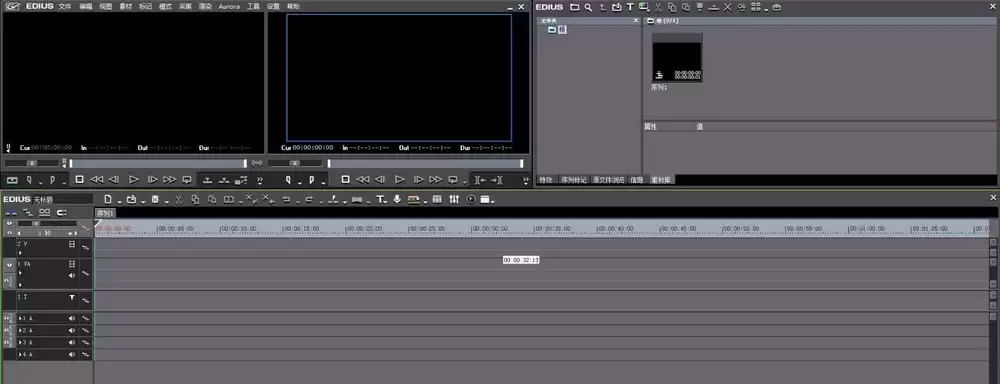Set In point in recorder monitor
1000x384 pixels.
(x=288, y=180)
